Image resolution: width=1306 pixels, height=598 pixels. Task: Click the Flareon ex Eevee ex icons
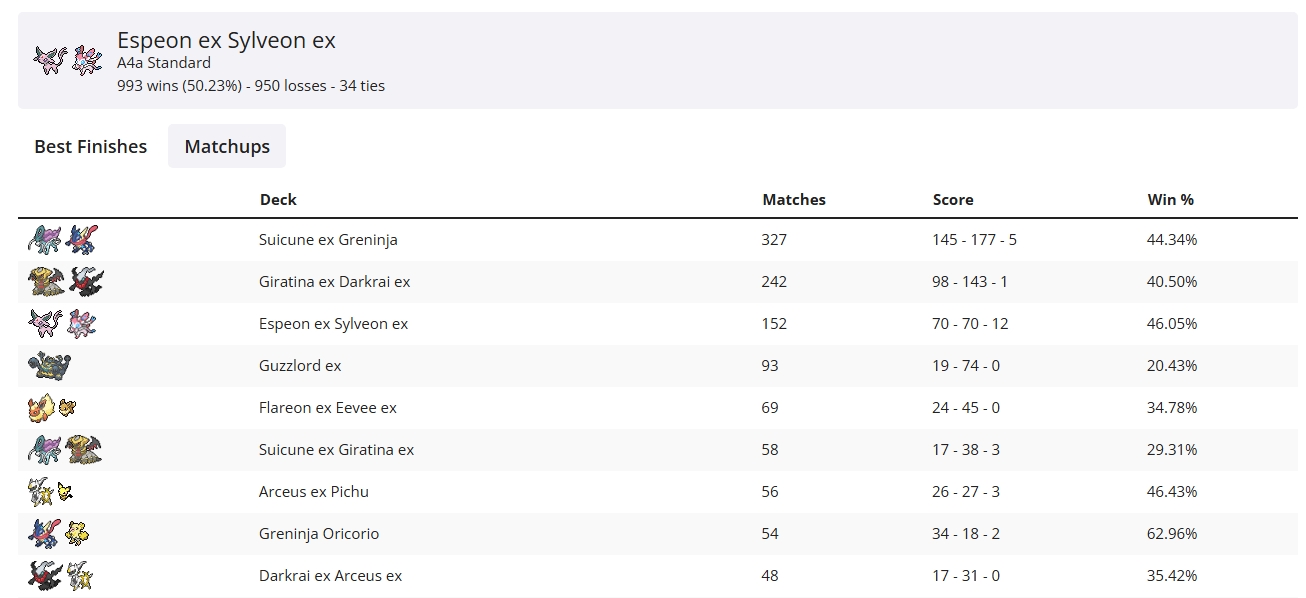[53, 408]
